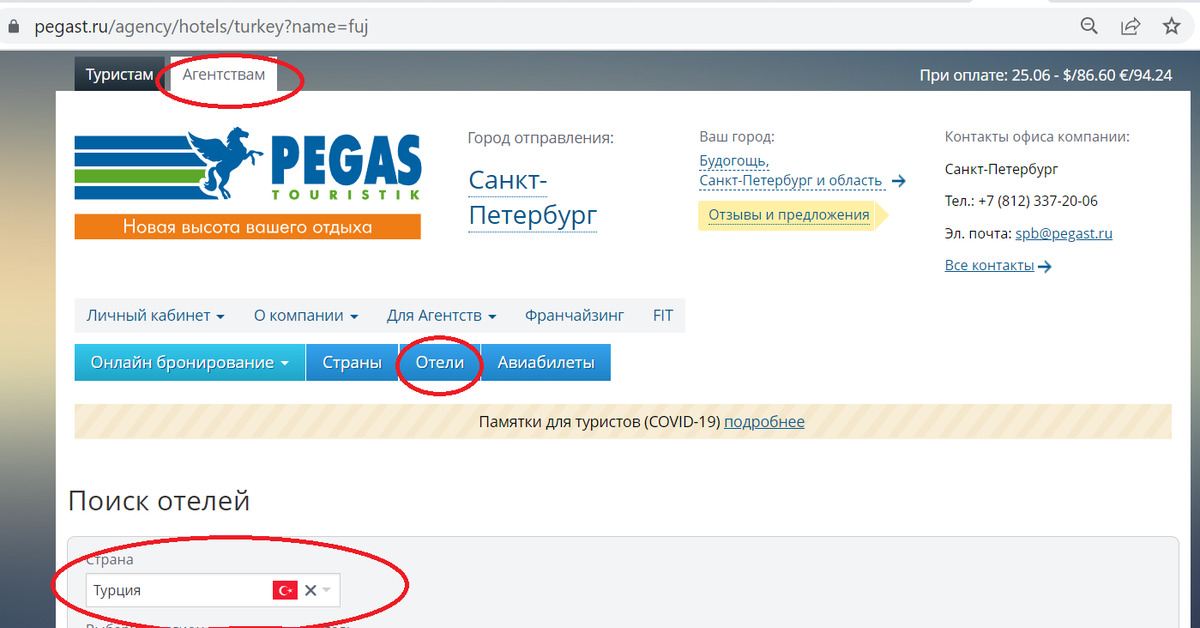1200x628 pixels.
Task: Open the country dropdown arrow
Action: [326, 590]
